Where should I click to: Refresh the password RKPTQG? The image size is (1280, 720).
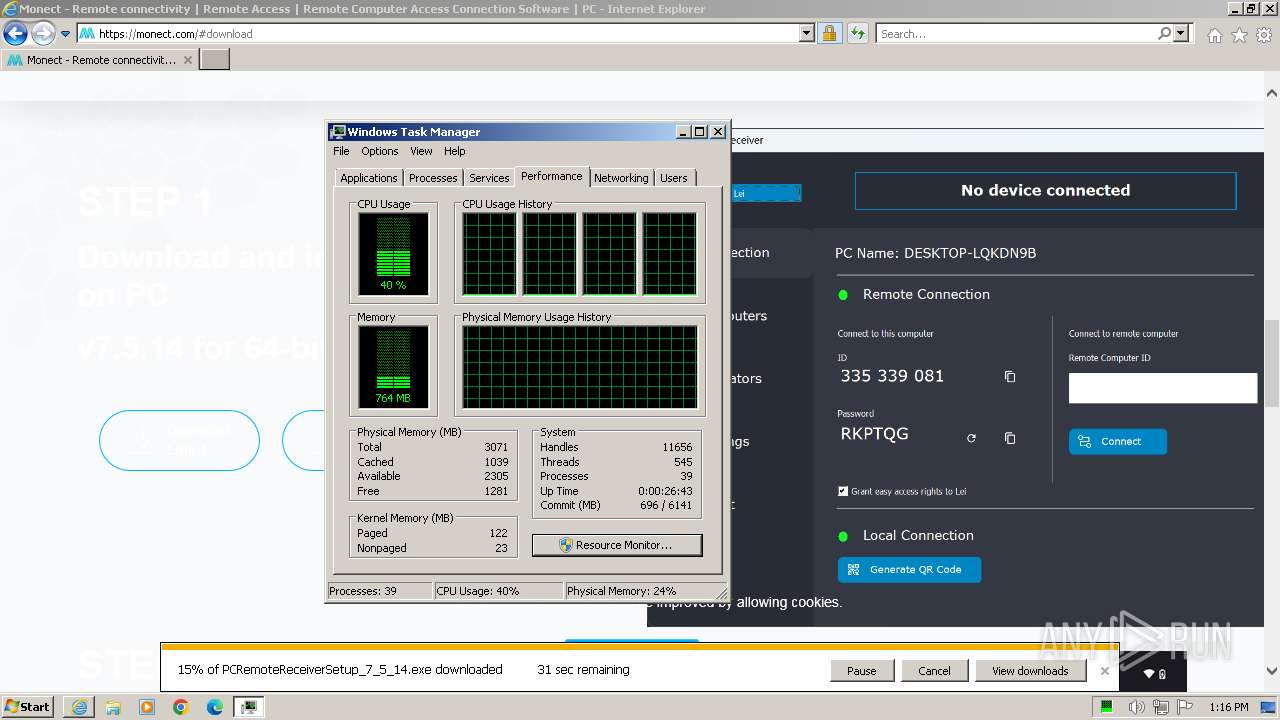coord(971,438)
